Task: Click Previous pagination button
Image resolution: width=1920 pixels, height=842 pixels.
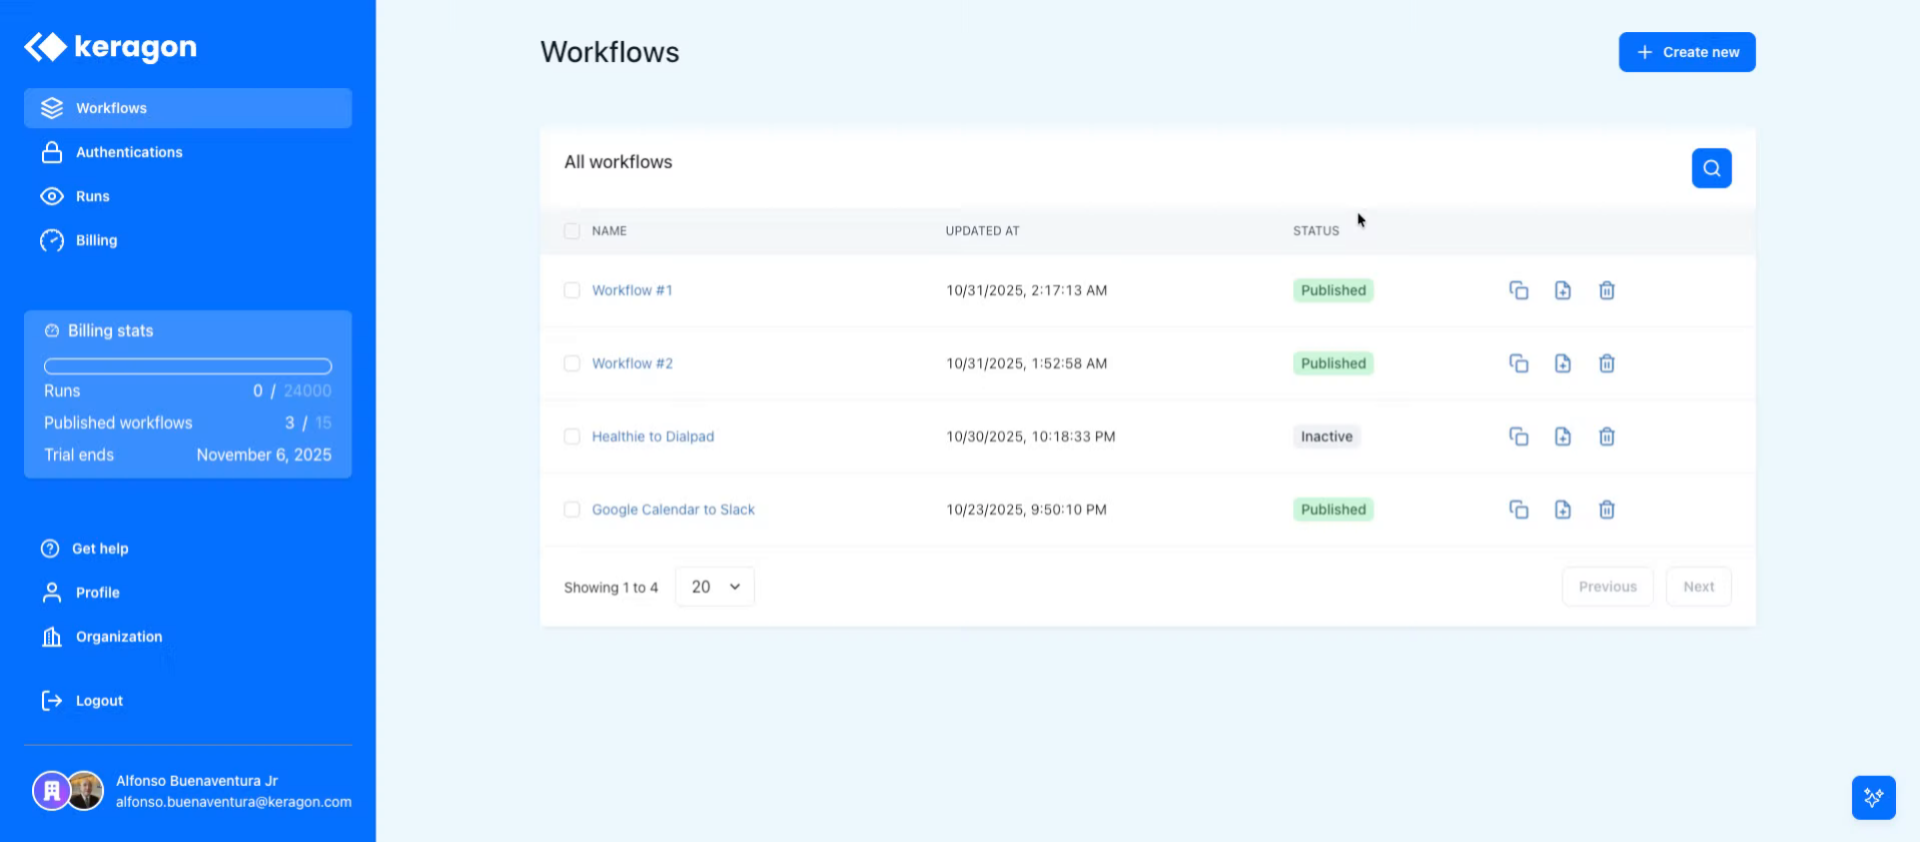Action: (x=1607, y=587)
